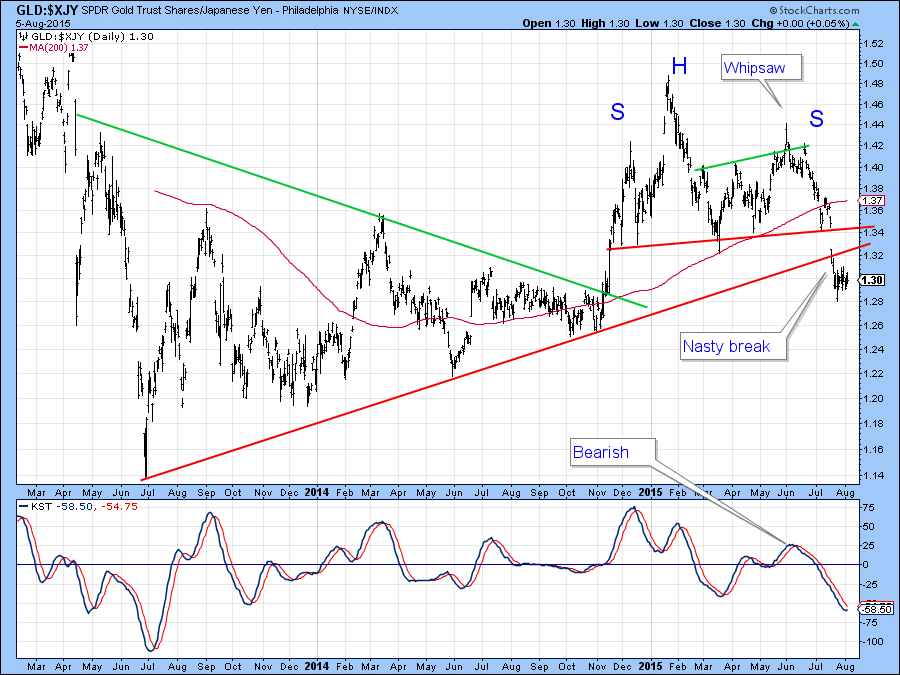Click the Nasty break annotation box

click(x=732, y=346)
